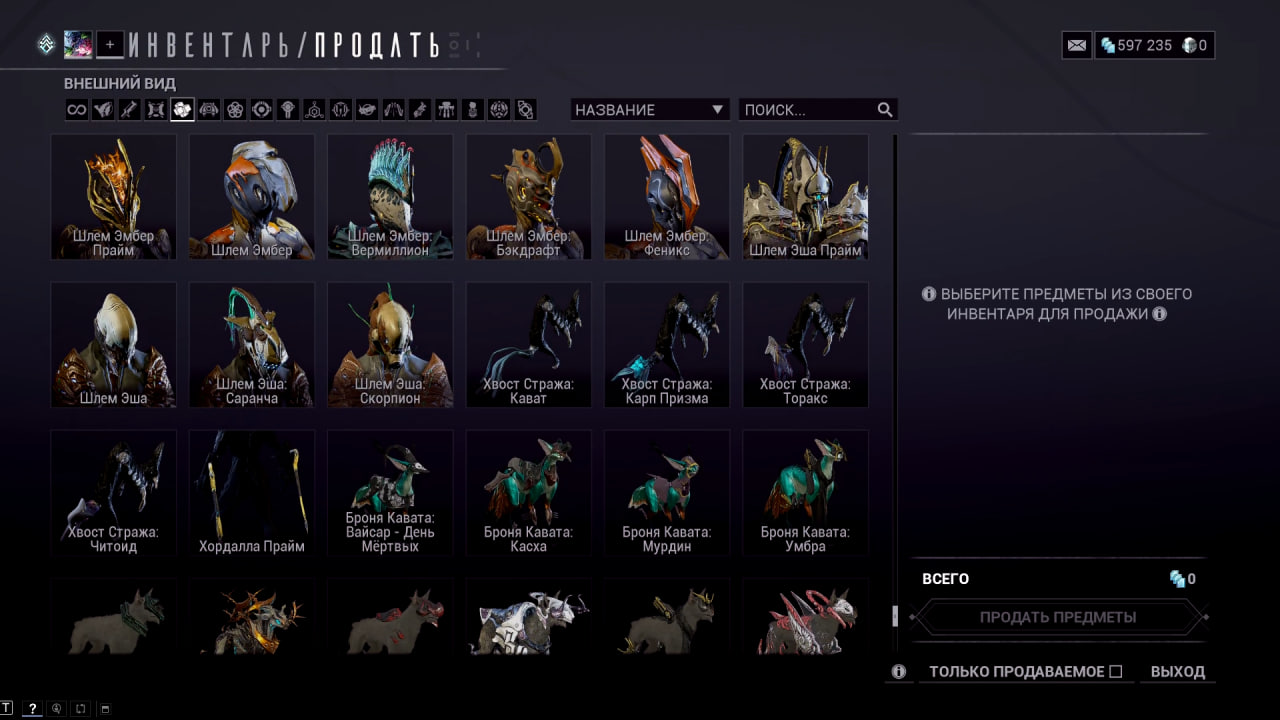Screen dimensions: 1280x720
Task: Click the question mark help icon
Action: pos(32,708)
